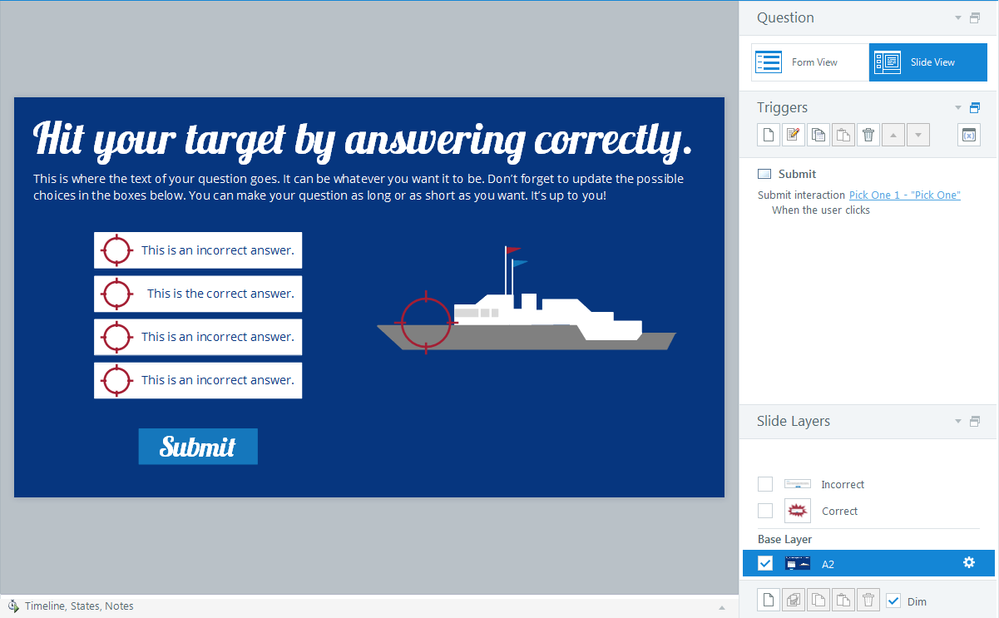Add a new slide layer

(x=768, y=600)
